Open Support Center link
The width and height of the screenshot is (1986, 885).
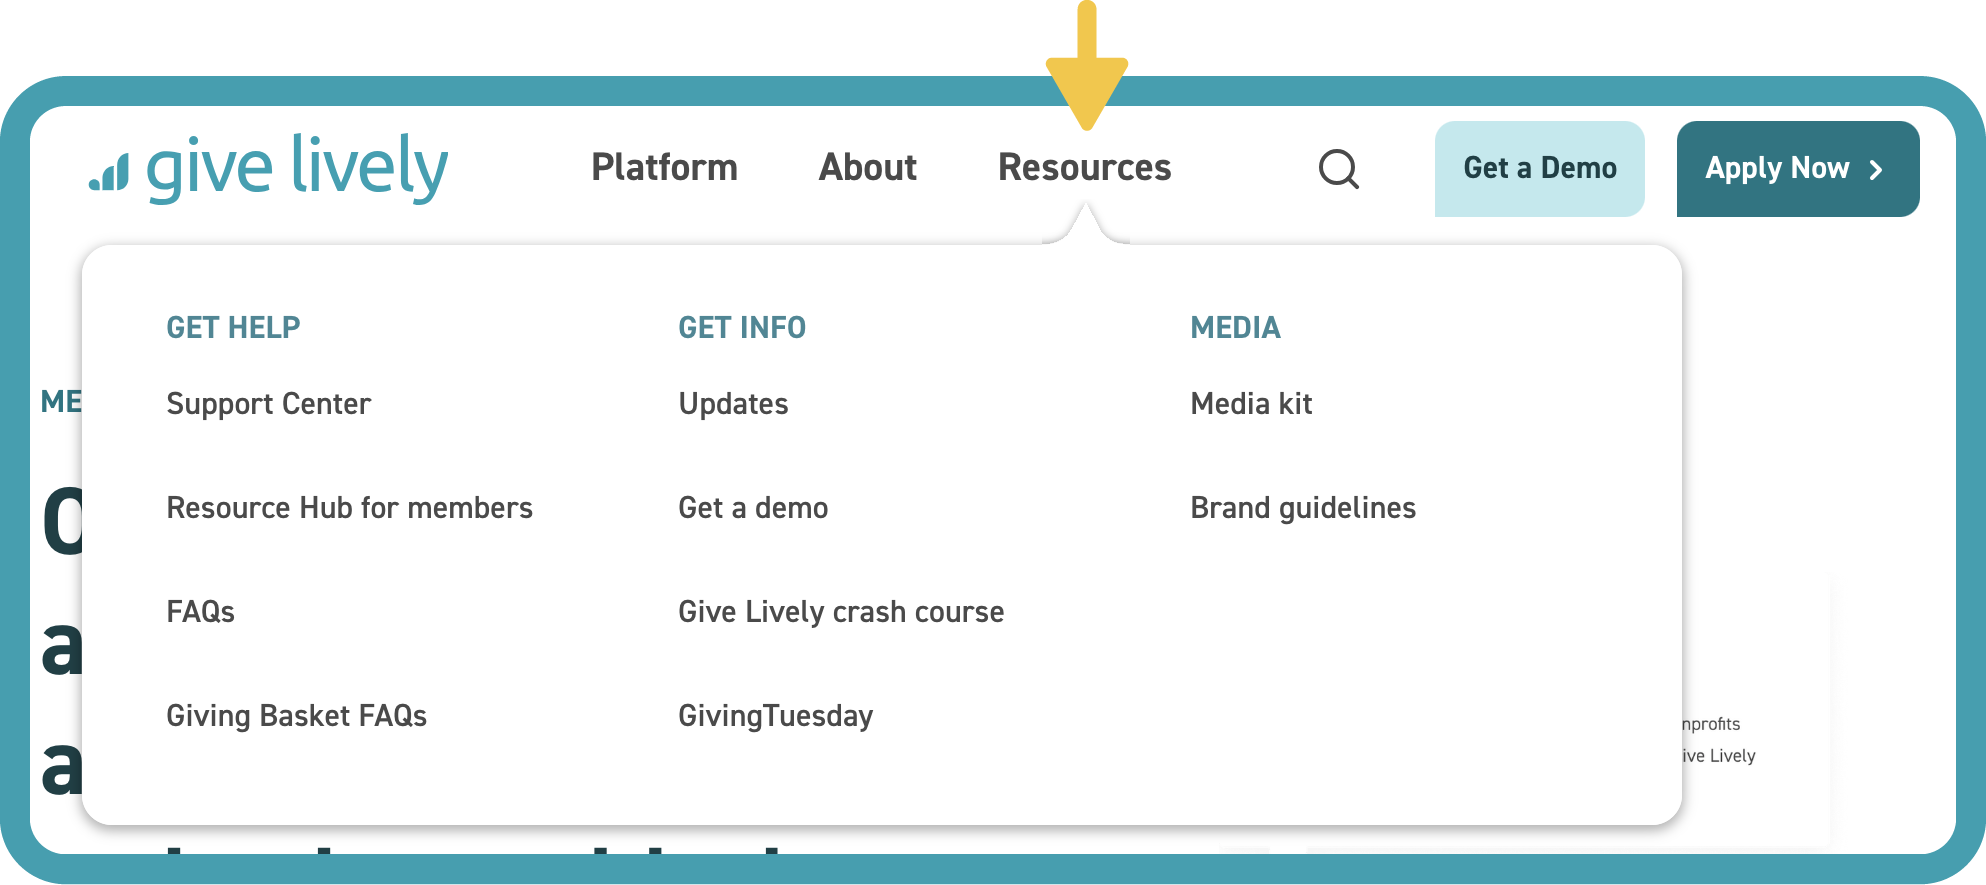coord(269,404)
